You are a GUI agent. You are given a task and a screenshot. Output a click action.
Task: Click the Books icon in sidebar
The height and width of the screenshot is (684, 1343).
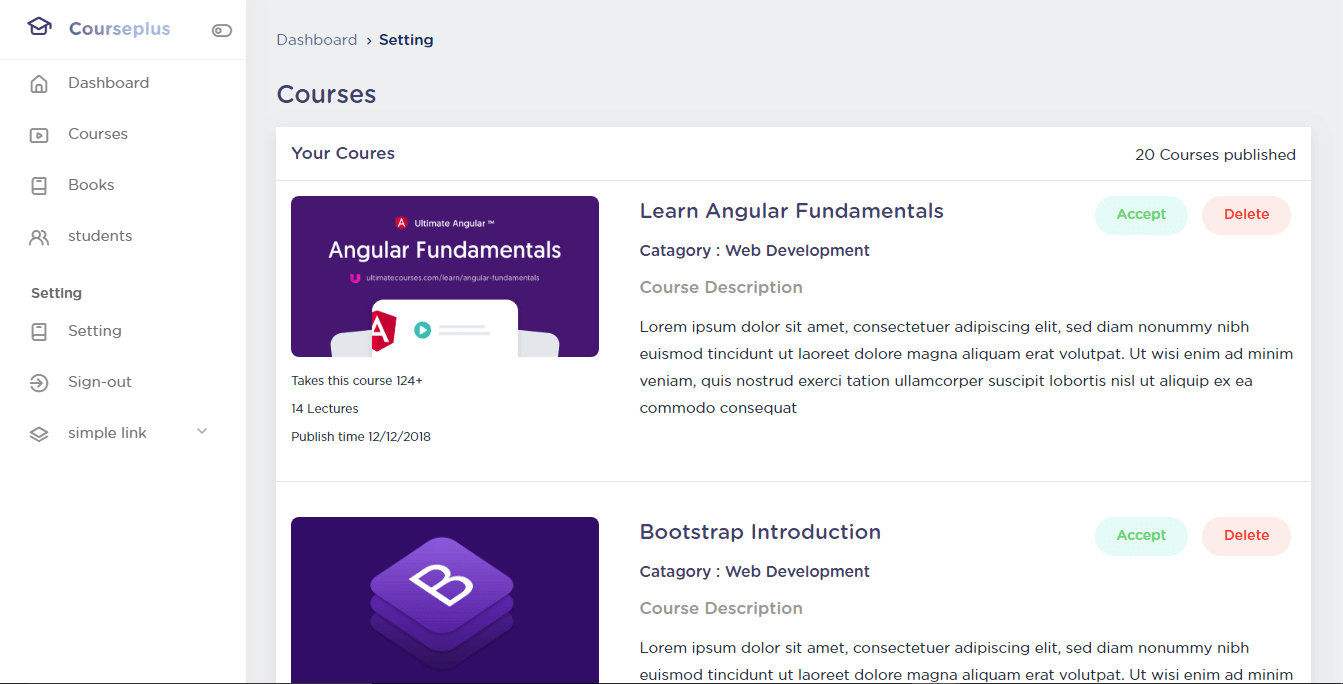[39, 186]
